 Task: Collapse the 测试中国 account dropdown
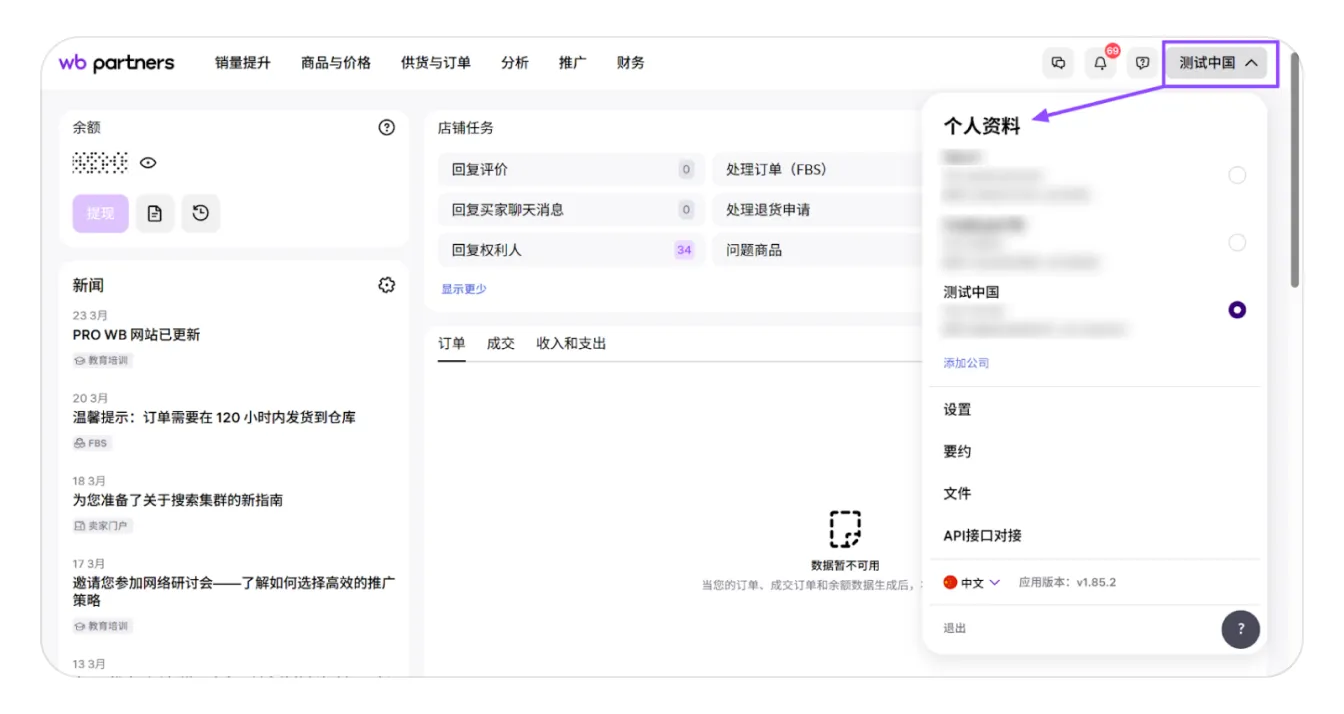click(x=1217, y=63)
